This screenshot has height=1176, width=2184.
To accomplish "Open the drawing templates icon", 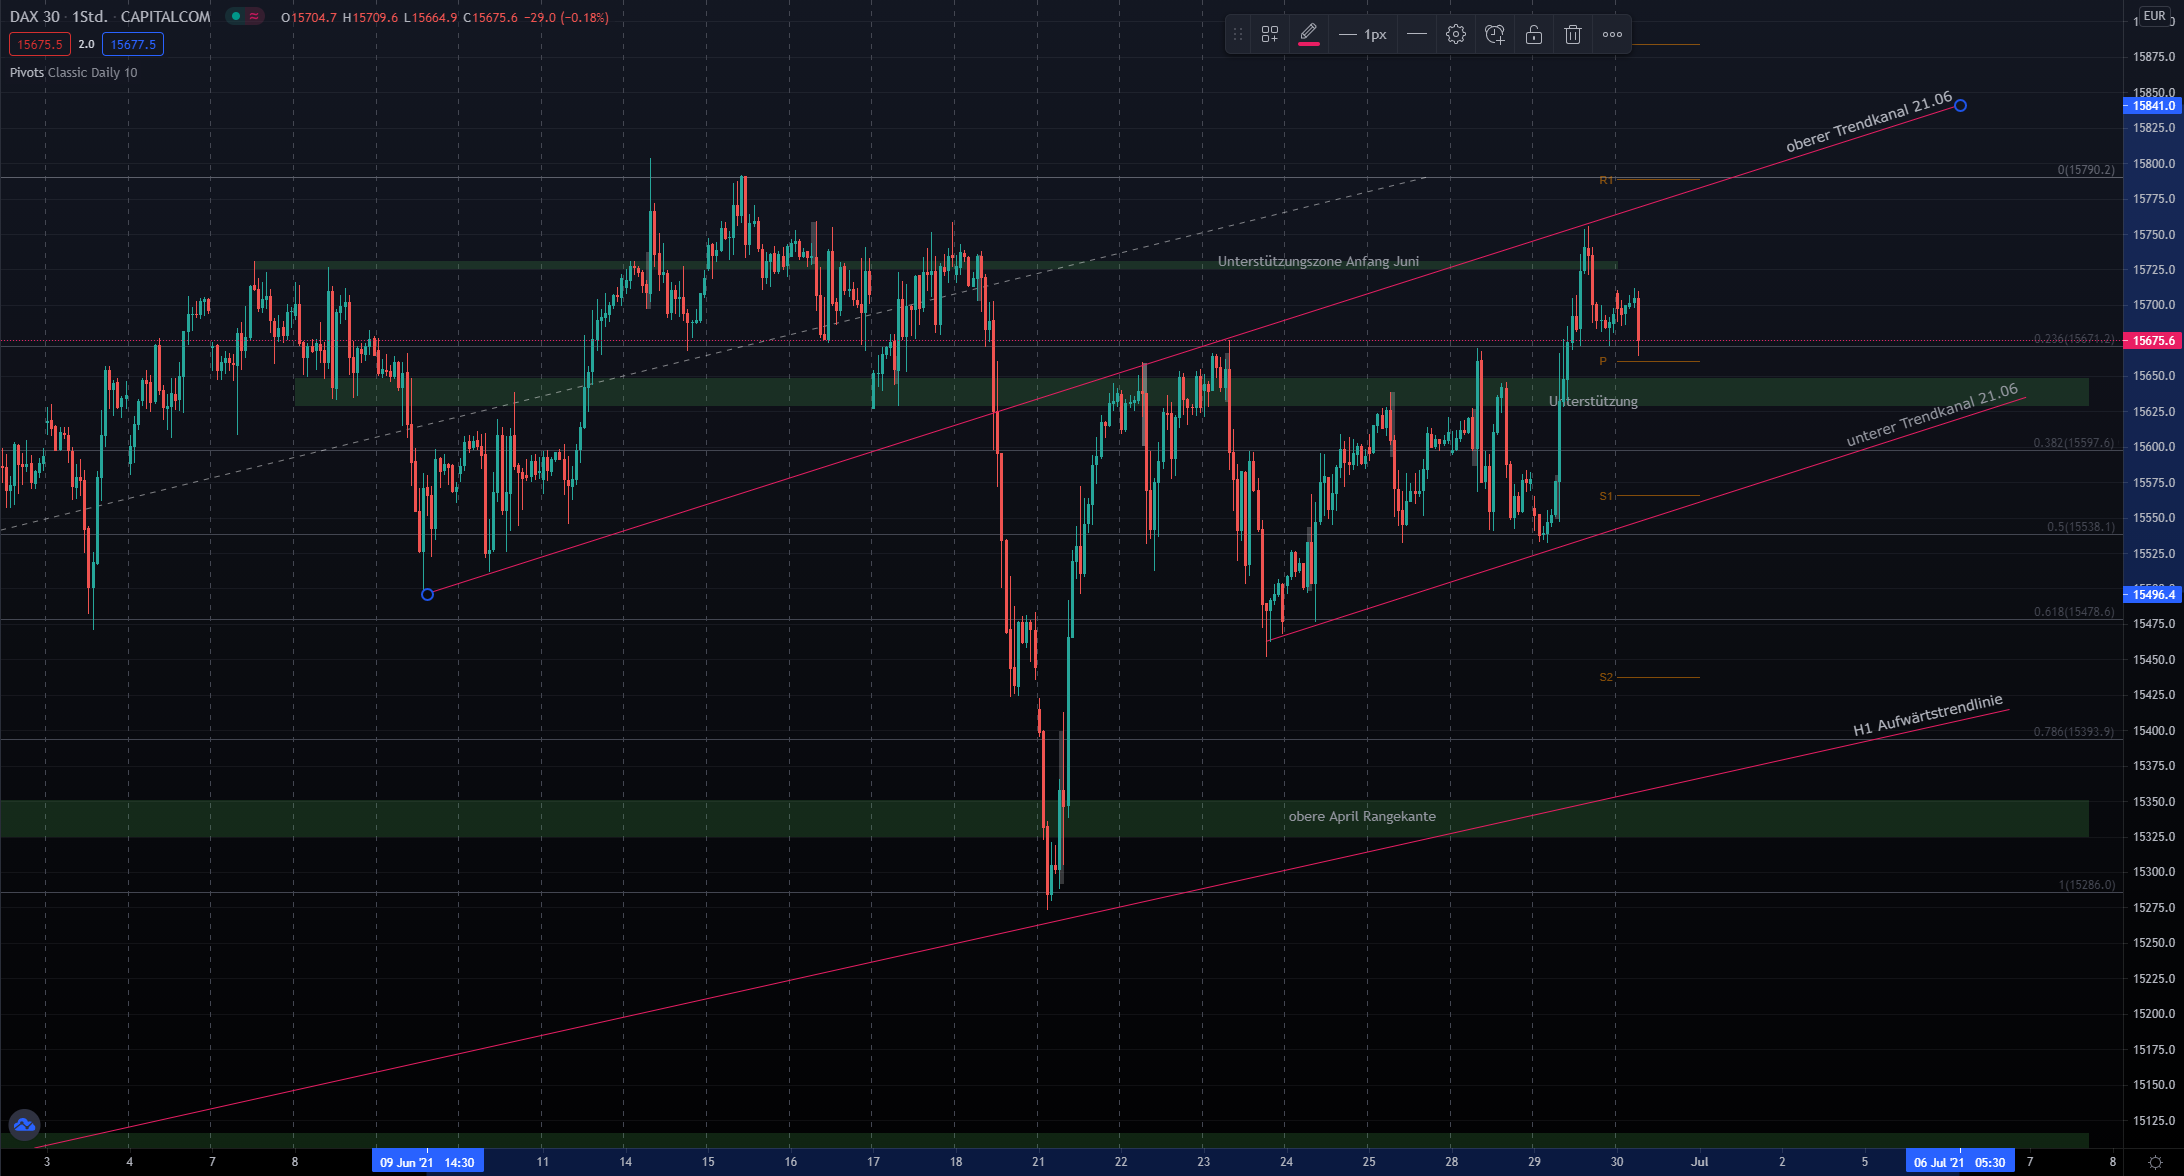I will pyautogui.click(x=1270, y=35).
